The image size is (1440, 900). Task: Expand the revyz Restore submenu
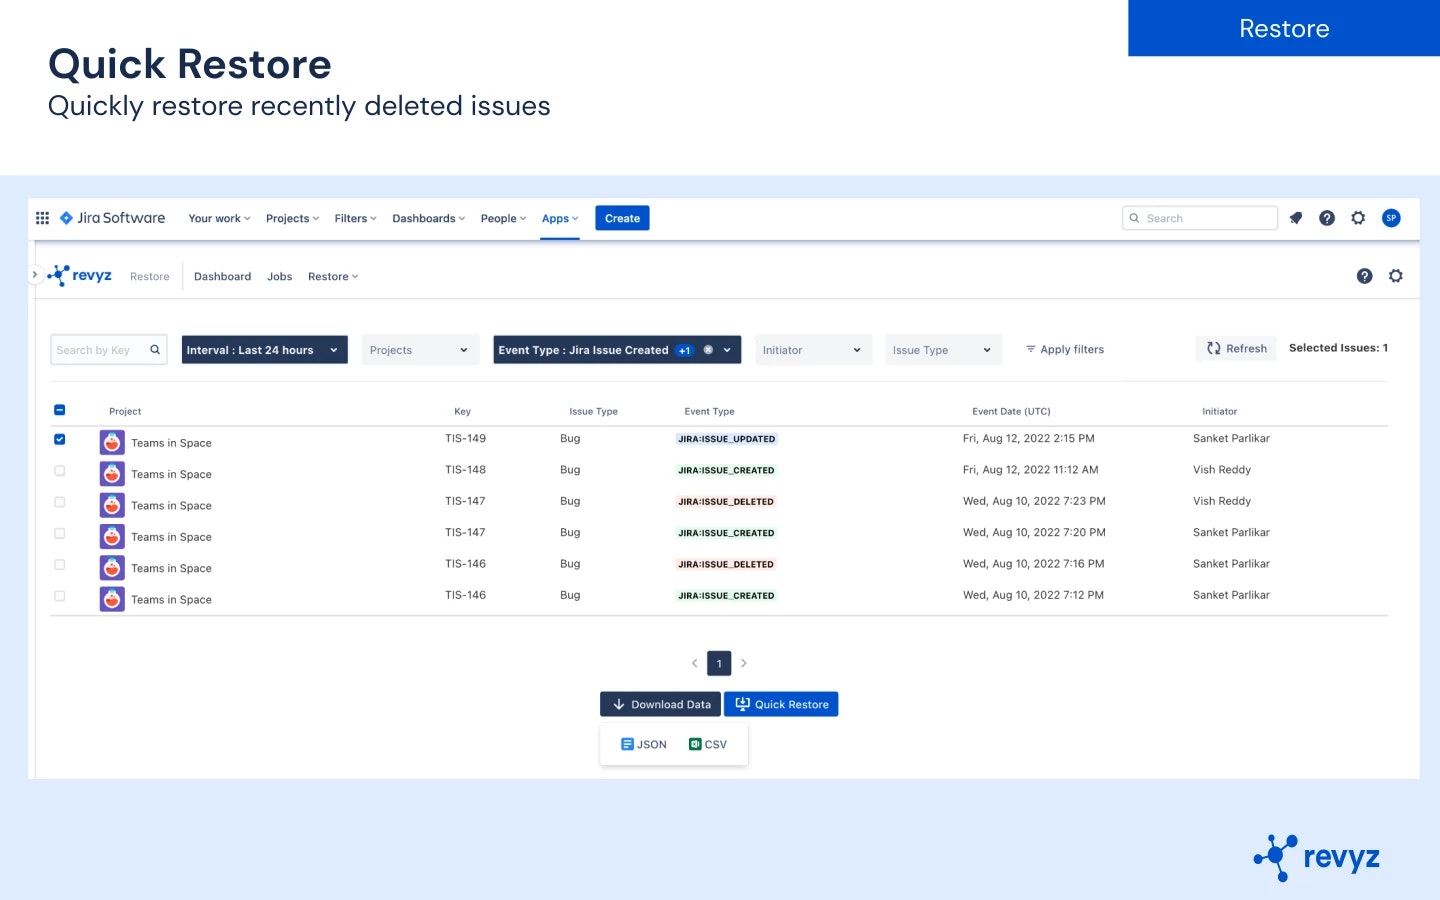(333, 277)
